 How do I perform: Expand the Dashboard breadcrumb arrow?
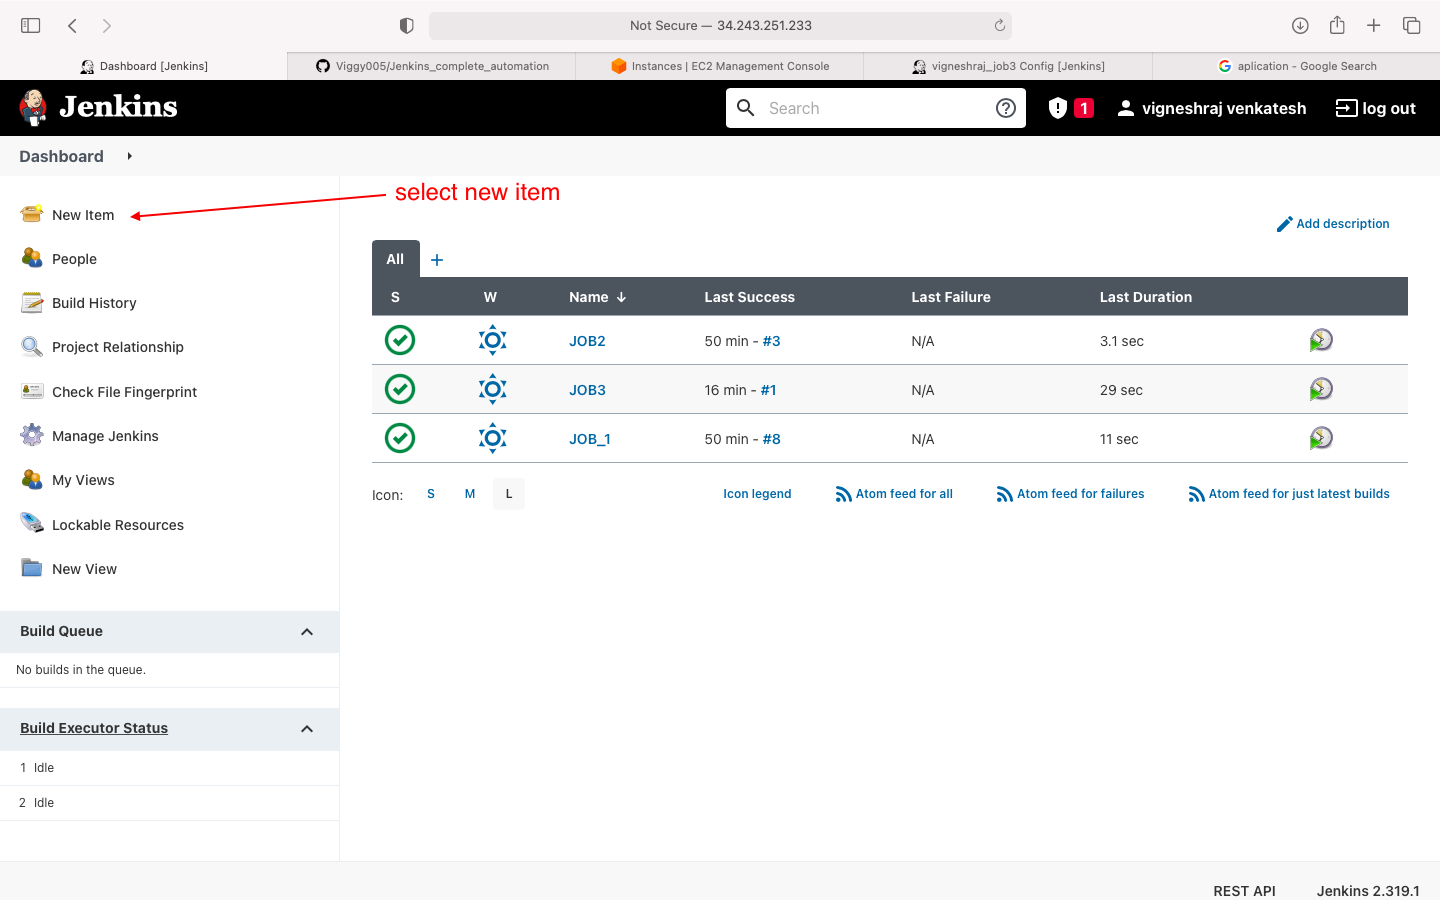tap(129, 156)
